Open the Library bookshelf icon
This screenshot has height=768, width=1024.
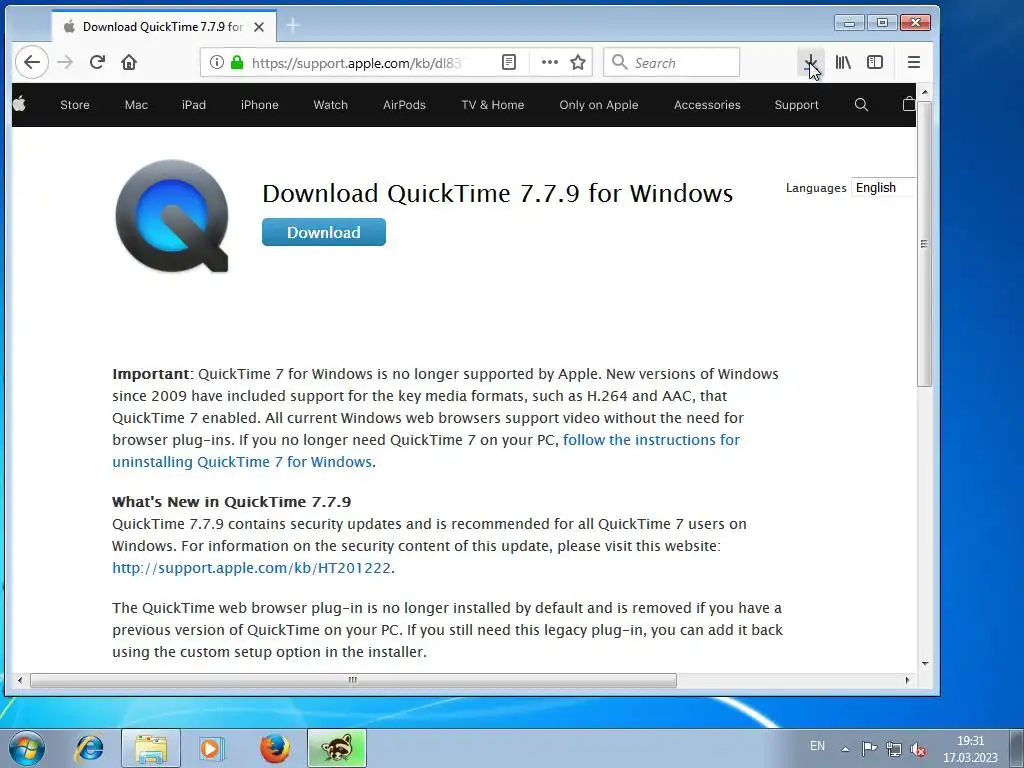tap(843, 63)
